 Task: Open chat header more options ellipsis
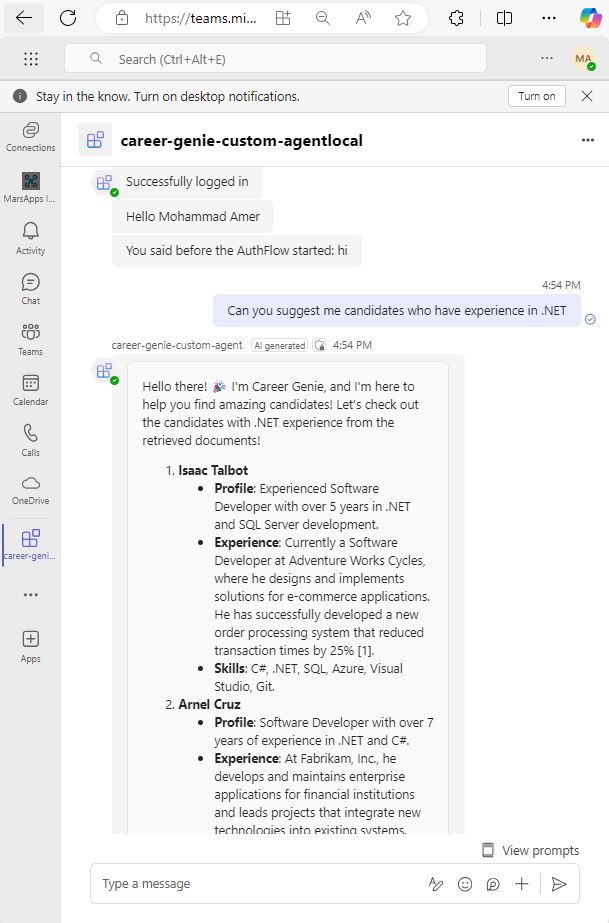point(587,140)
